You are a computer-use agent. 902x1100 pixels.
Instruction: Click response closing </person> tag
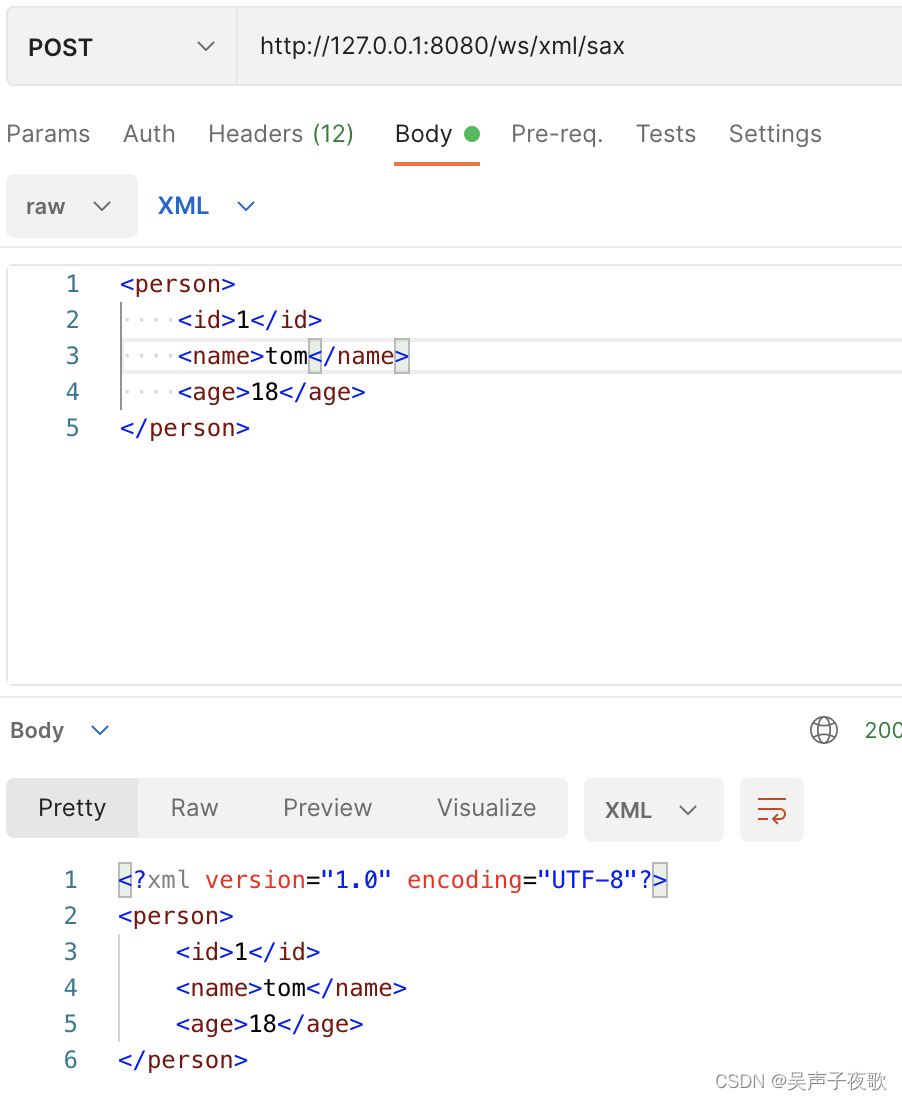pos(182,1060)
